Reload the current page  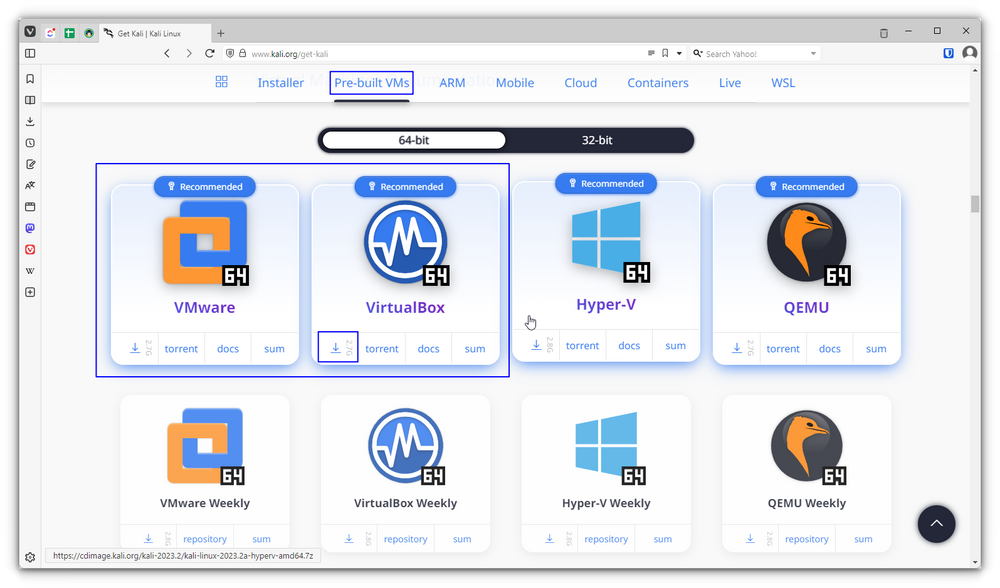pos(210,53)
